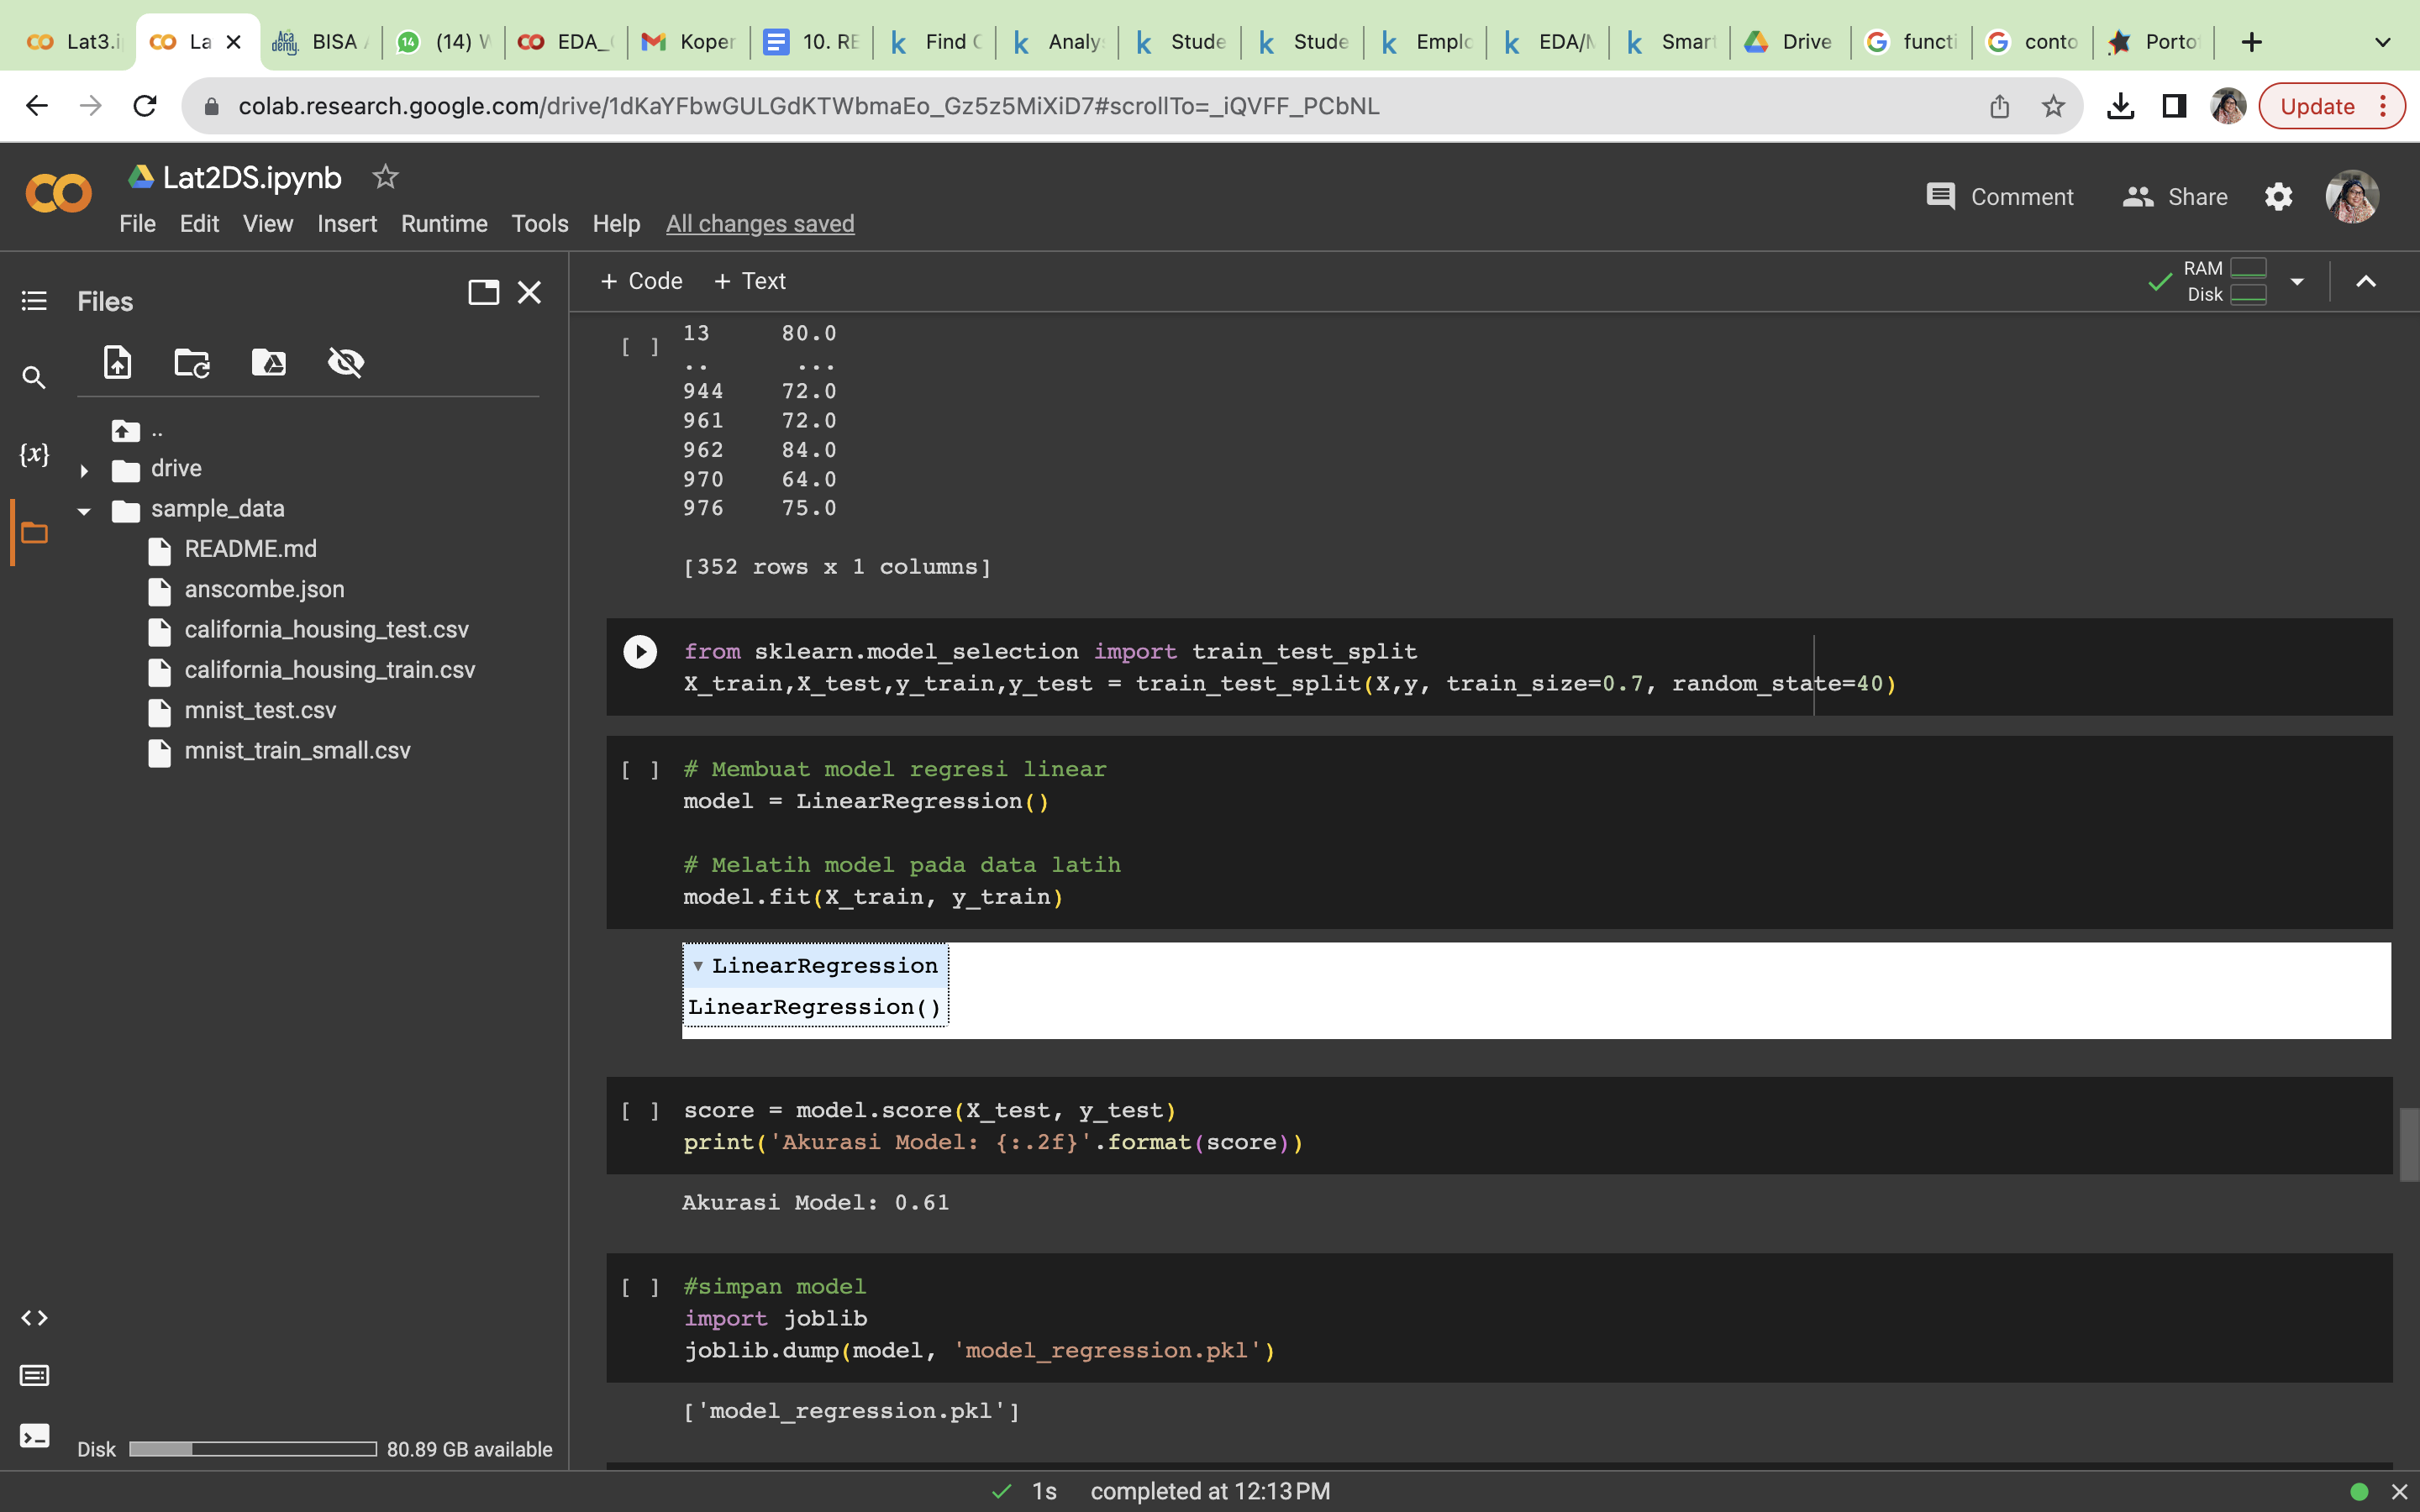Select california_housing_train.csv file
This screenshot has width=2420, height=1512.
coord(329,670)
